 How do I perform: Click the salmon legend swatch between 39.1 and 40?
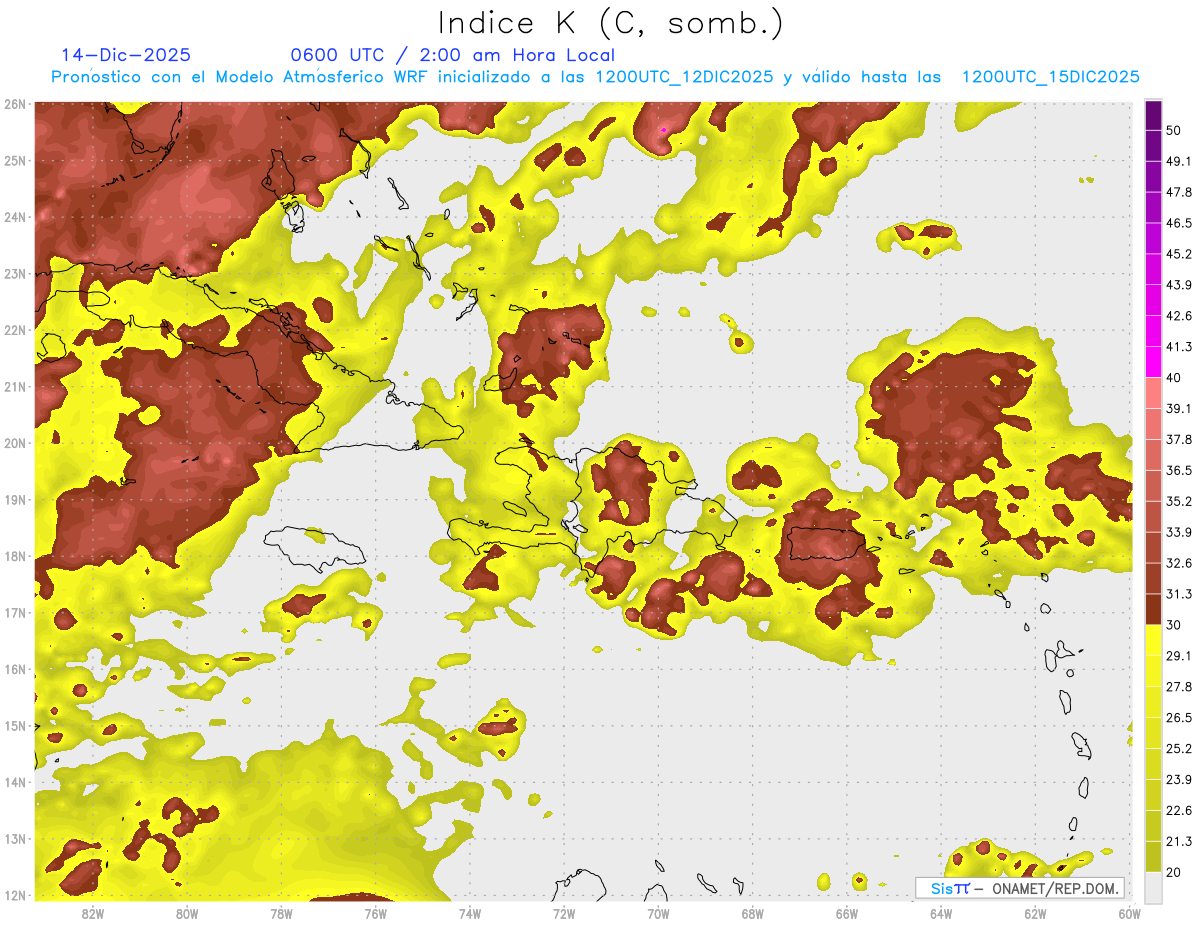click(x=1153, y=393)
